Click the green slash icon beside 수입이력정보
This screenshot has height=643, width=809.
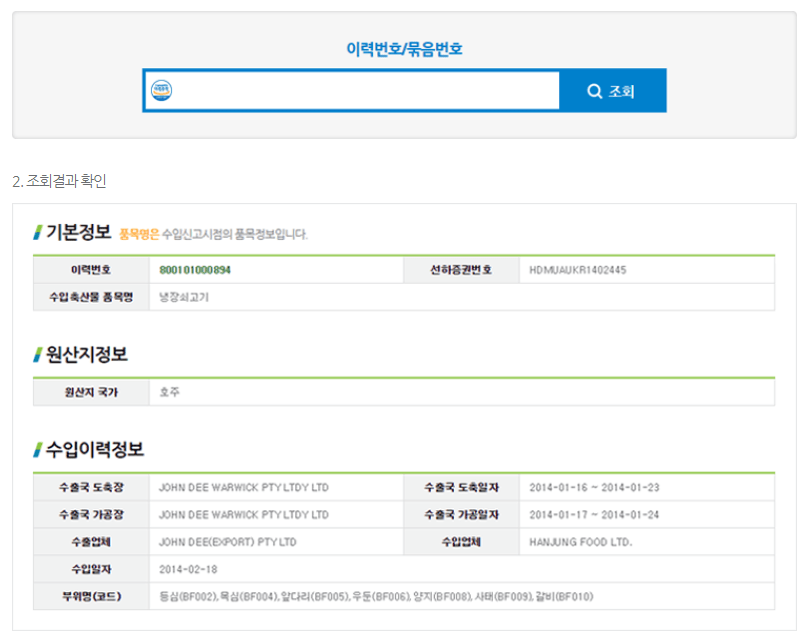point(38,449)
